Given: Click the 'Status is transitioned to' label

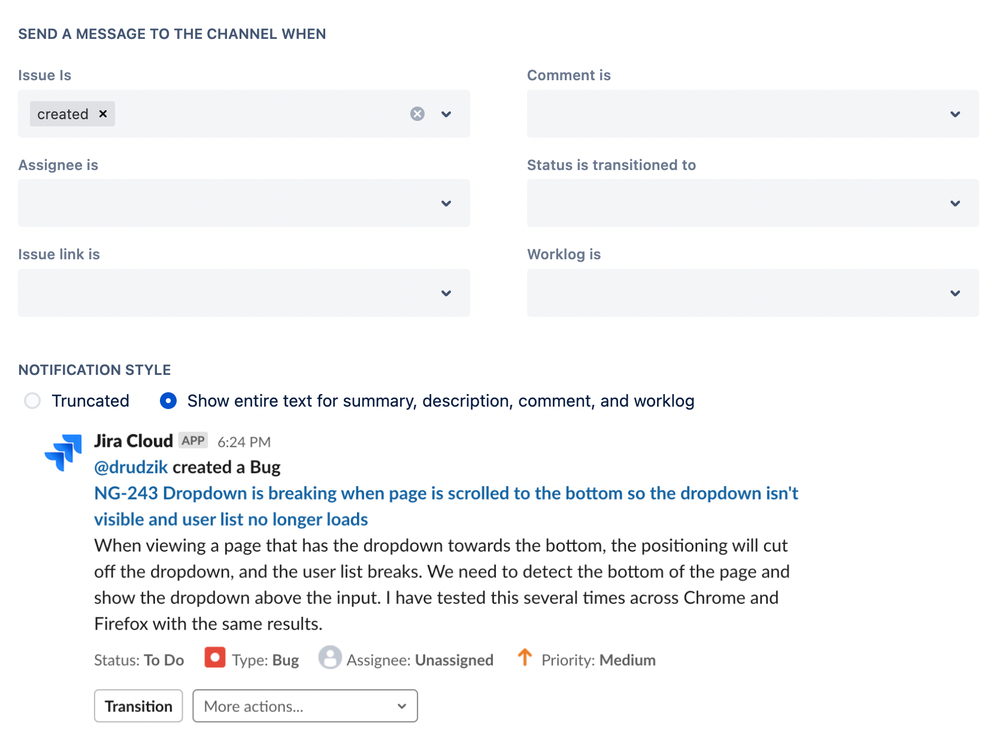Looking at the screenshot, I should (x=612, y=165).
